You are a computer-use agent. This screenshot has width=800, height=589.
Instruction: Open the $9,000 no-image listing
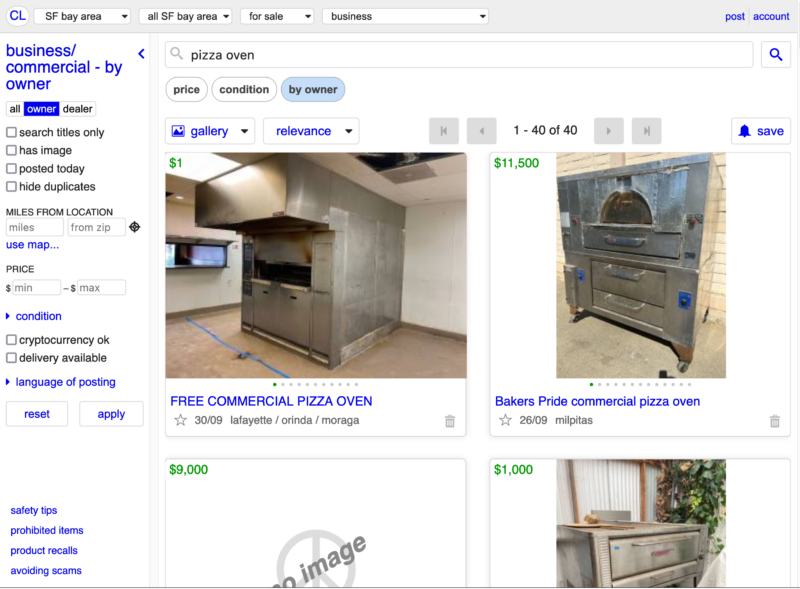(x=316, y=523)
